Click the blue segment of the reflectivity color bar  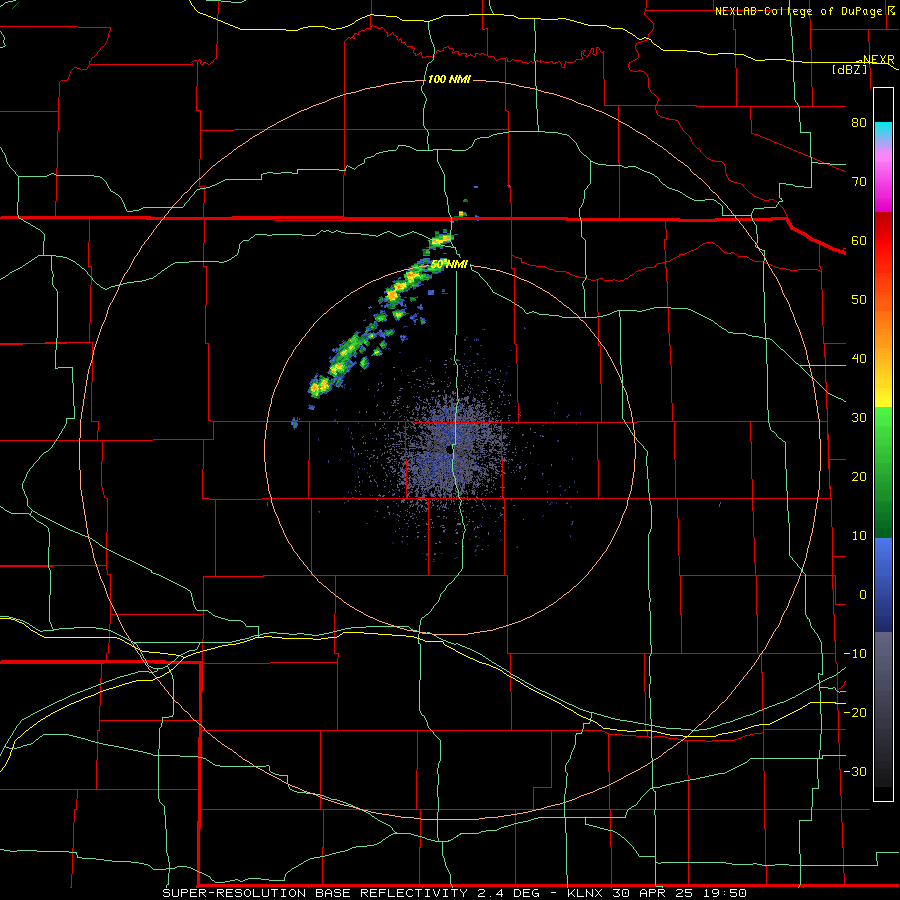coord(883,584)
